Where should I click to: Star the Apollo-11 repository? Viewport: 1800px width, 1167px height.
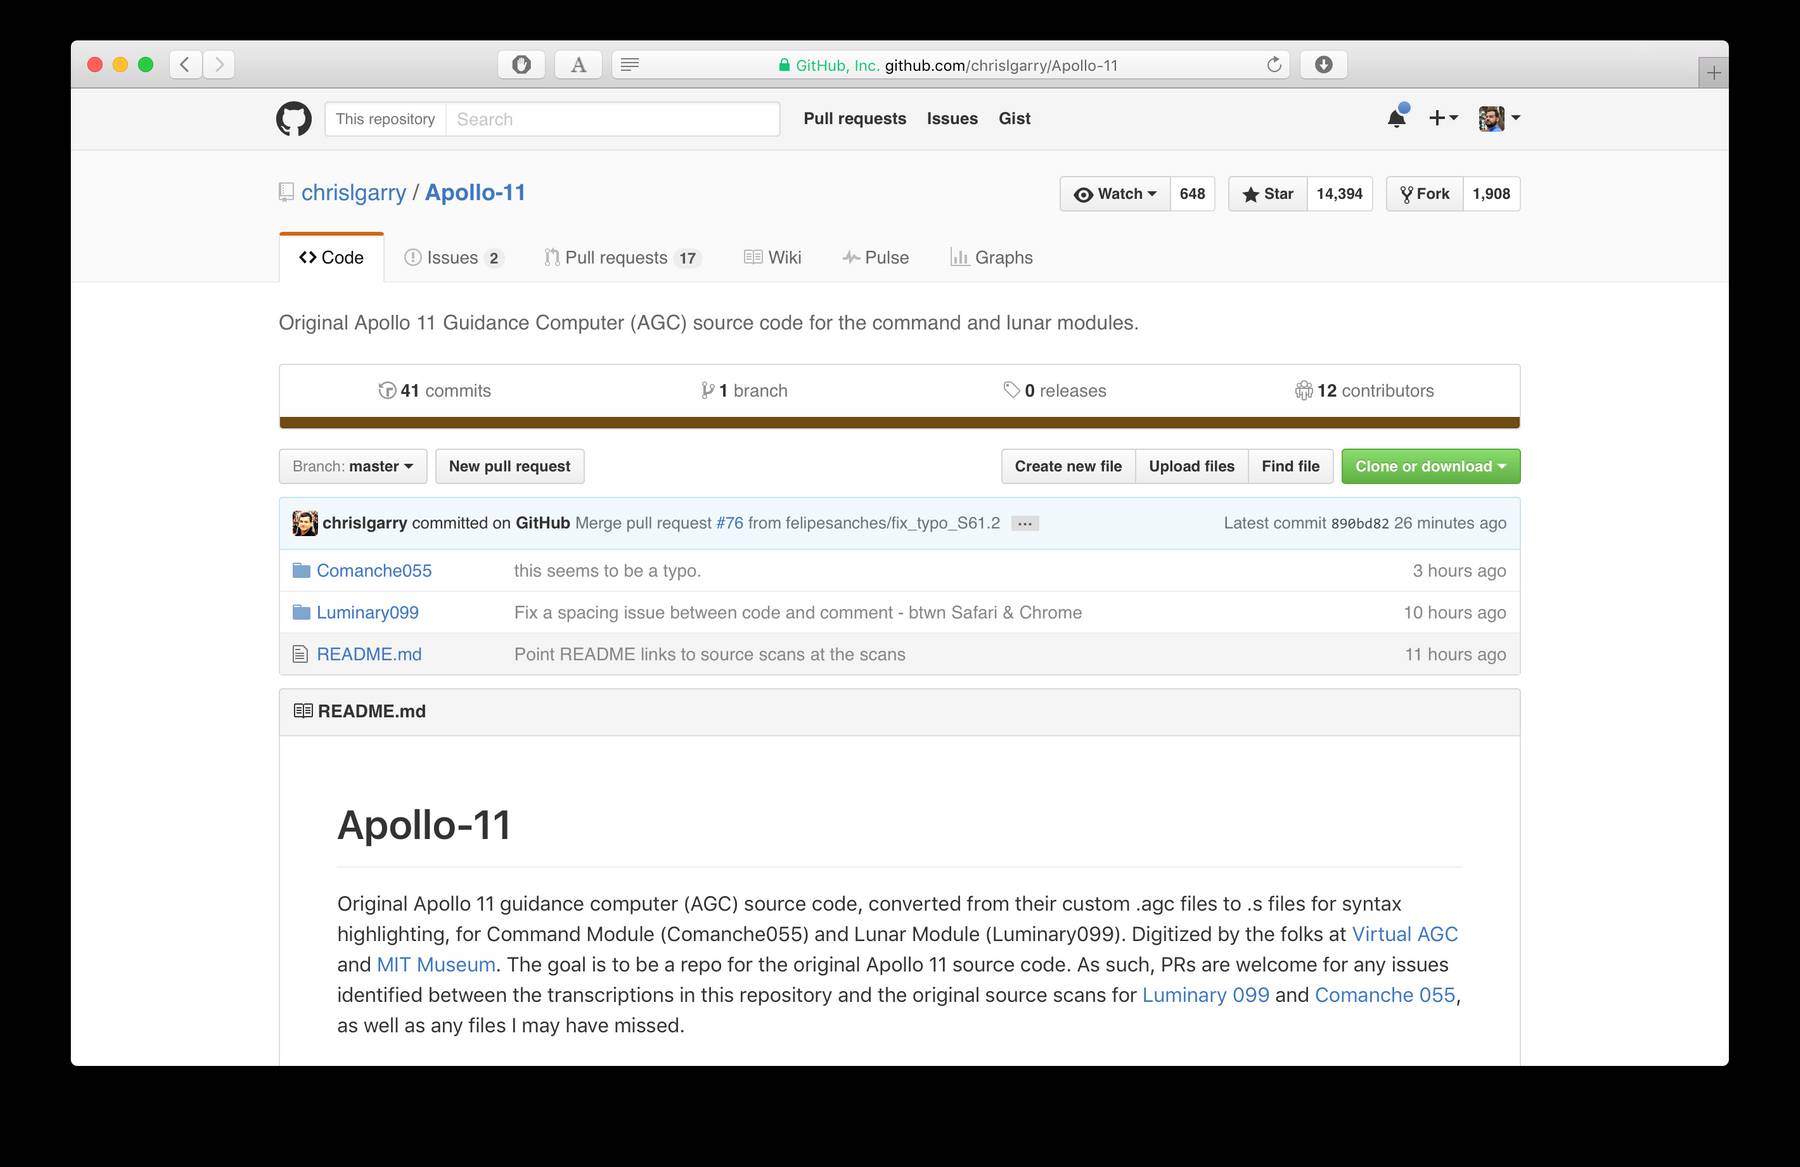1266,193
